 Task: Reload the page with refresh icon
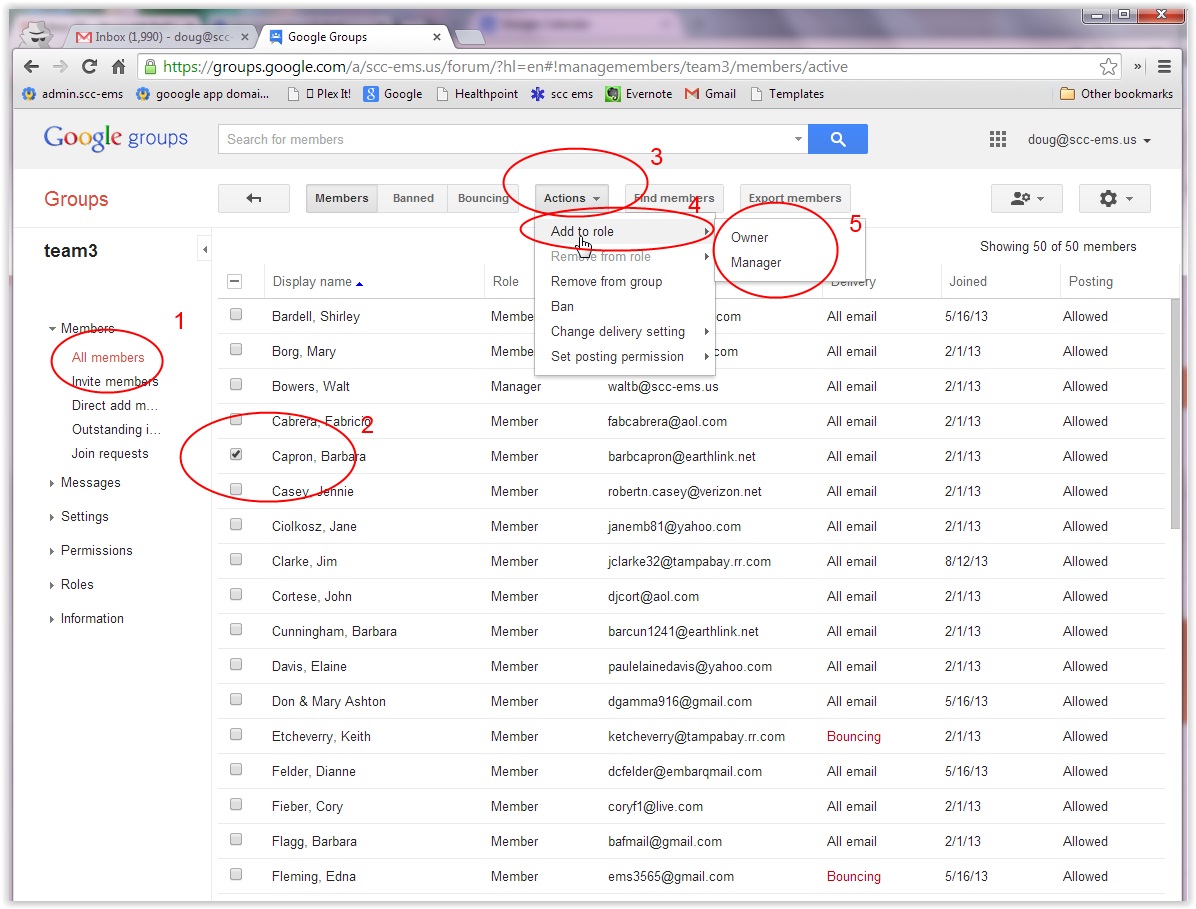[x=89, y=67]
